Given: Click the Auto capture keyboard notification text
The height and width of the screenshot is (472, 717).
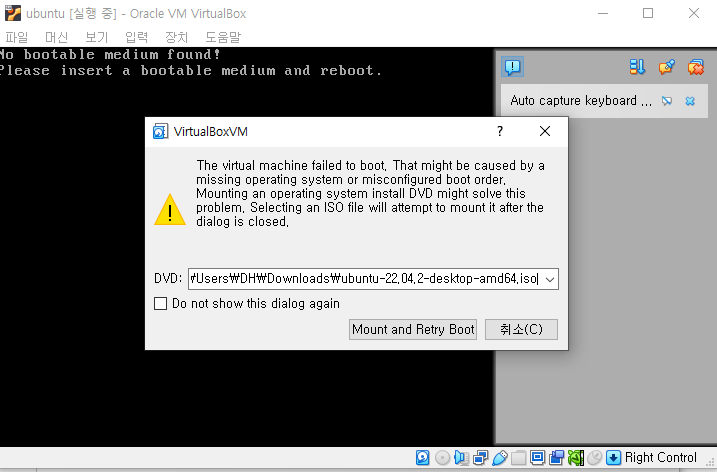Looking at the screenshot, I should (x=581, y=101).
